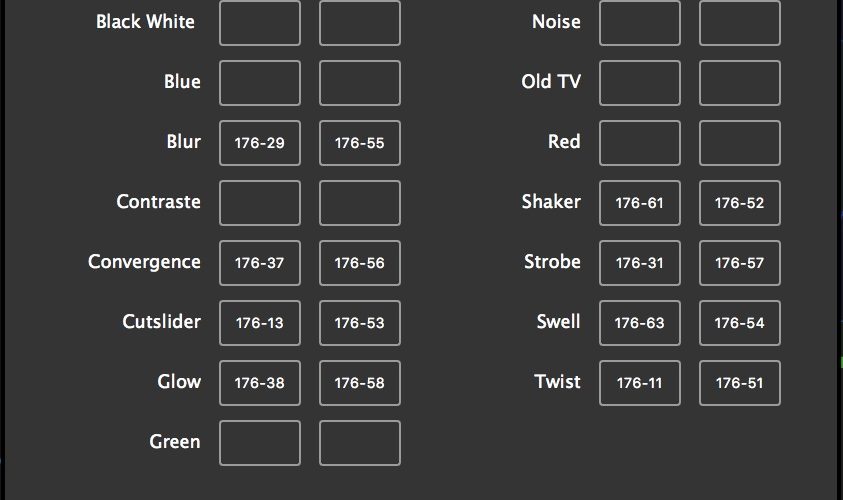Click the Convergence field showing 176-37
The width and height of the screenshot is (843, 500).
coord(260,263)
